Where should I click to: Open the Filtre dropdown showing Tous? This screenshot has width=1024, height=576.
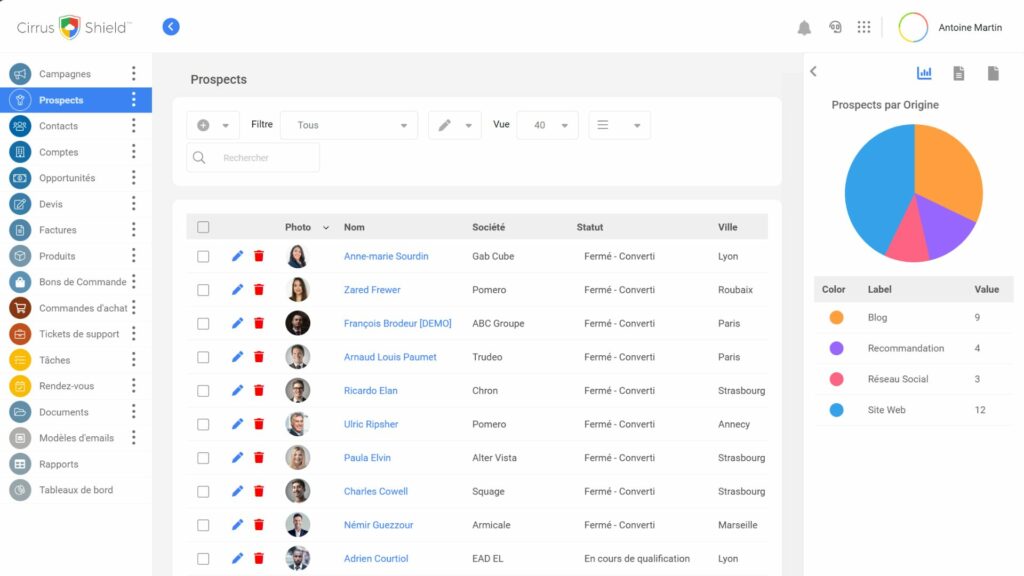coord(349,125)
